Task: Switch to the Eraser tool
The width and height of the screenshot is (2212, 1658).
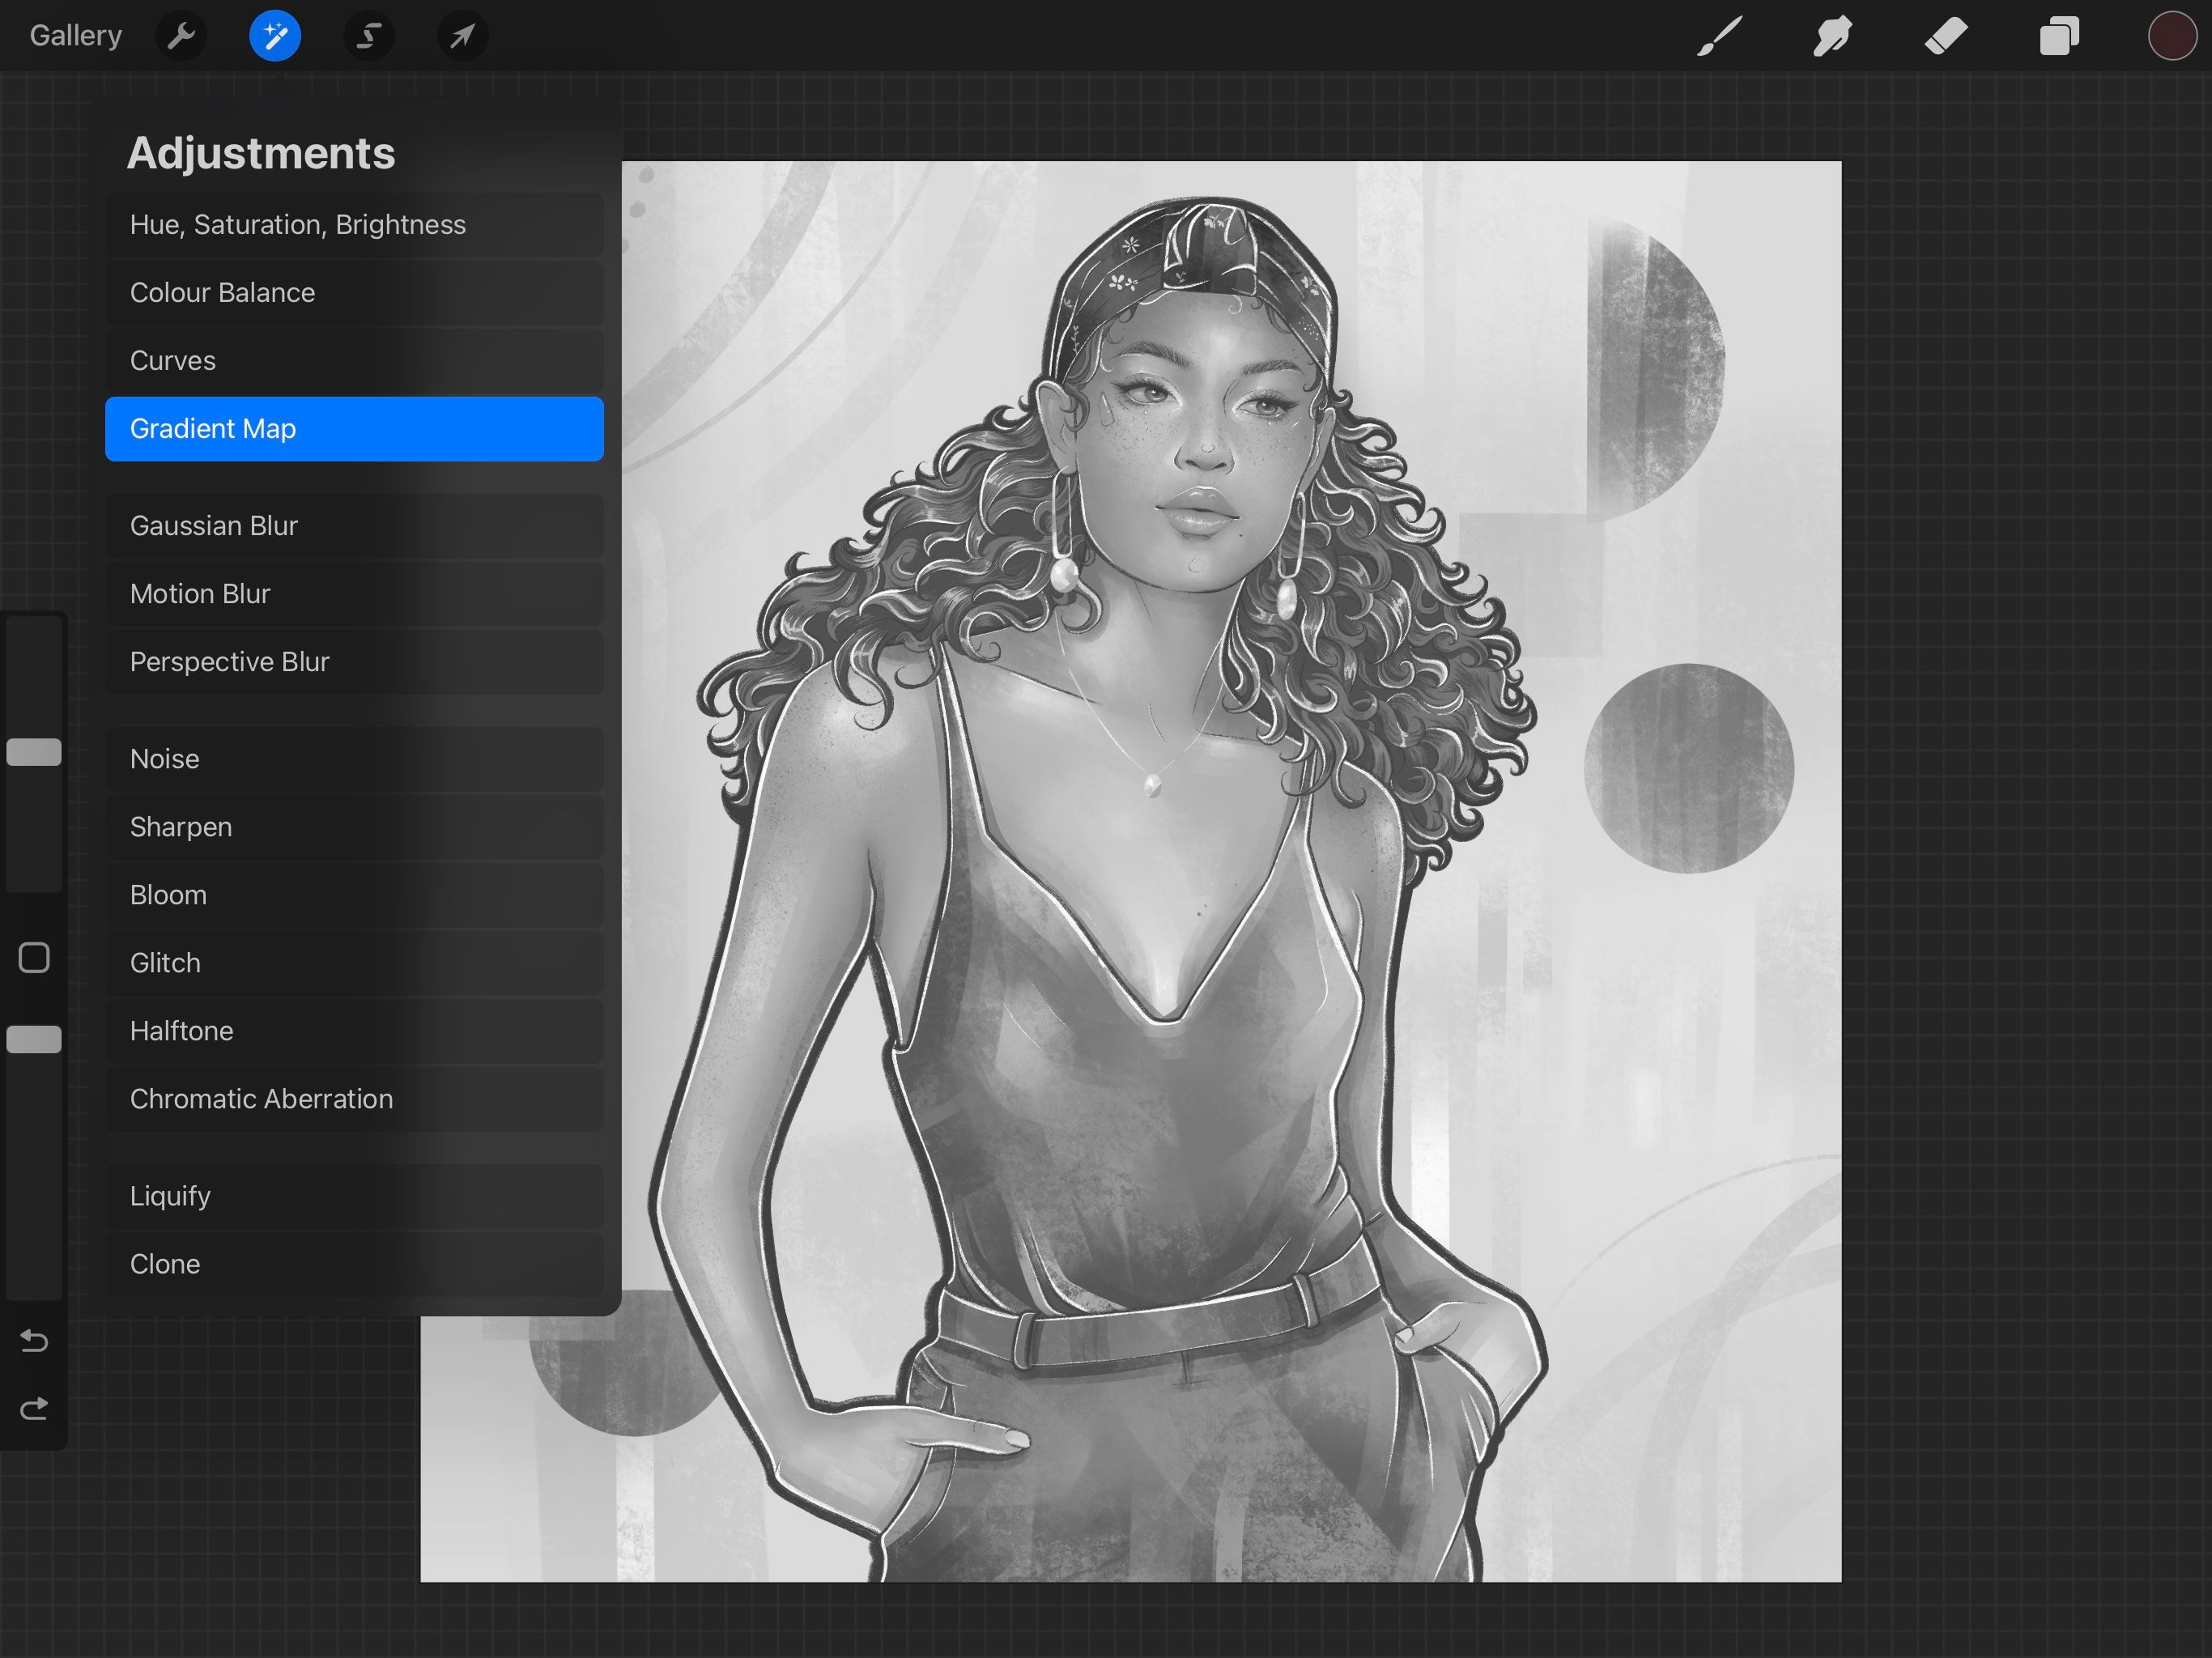Action: [1945, 36]
